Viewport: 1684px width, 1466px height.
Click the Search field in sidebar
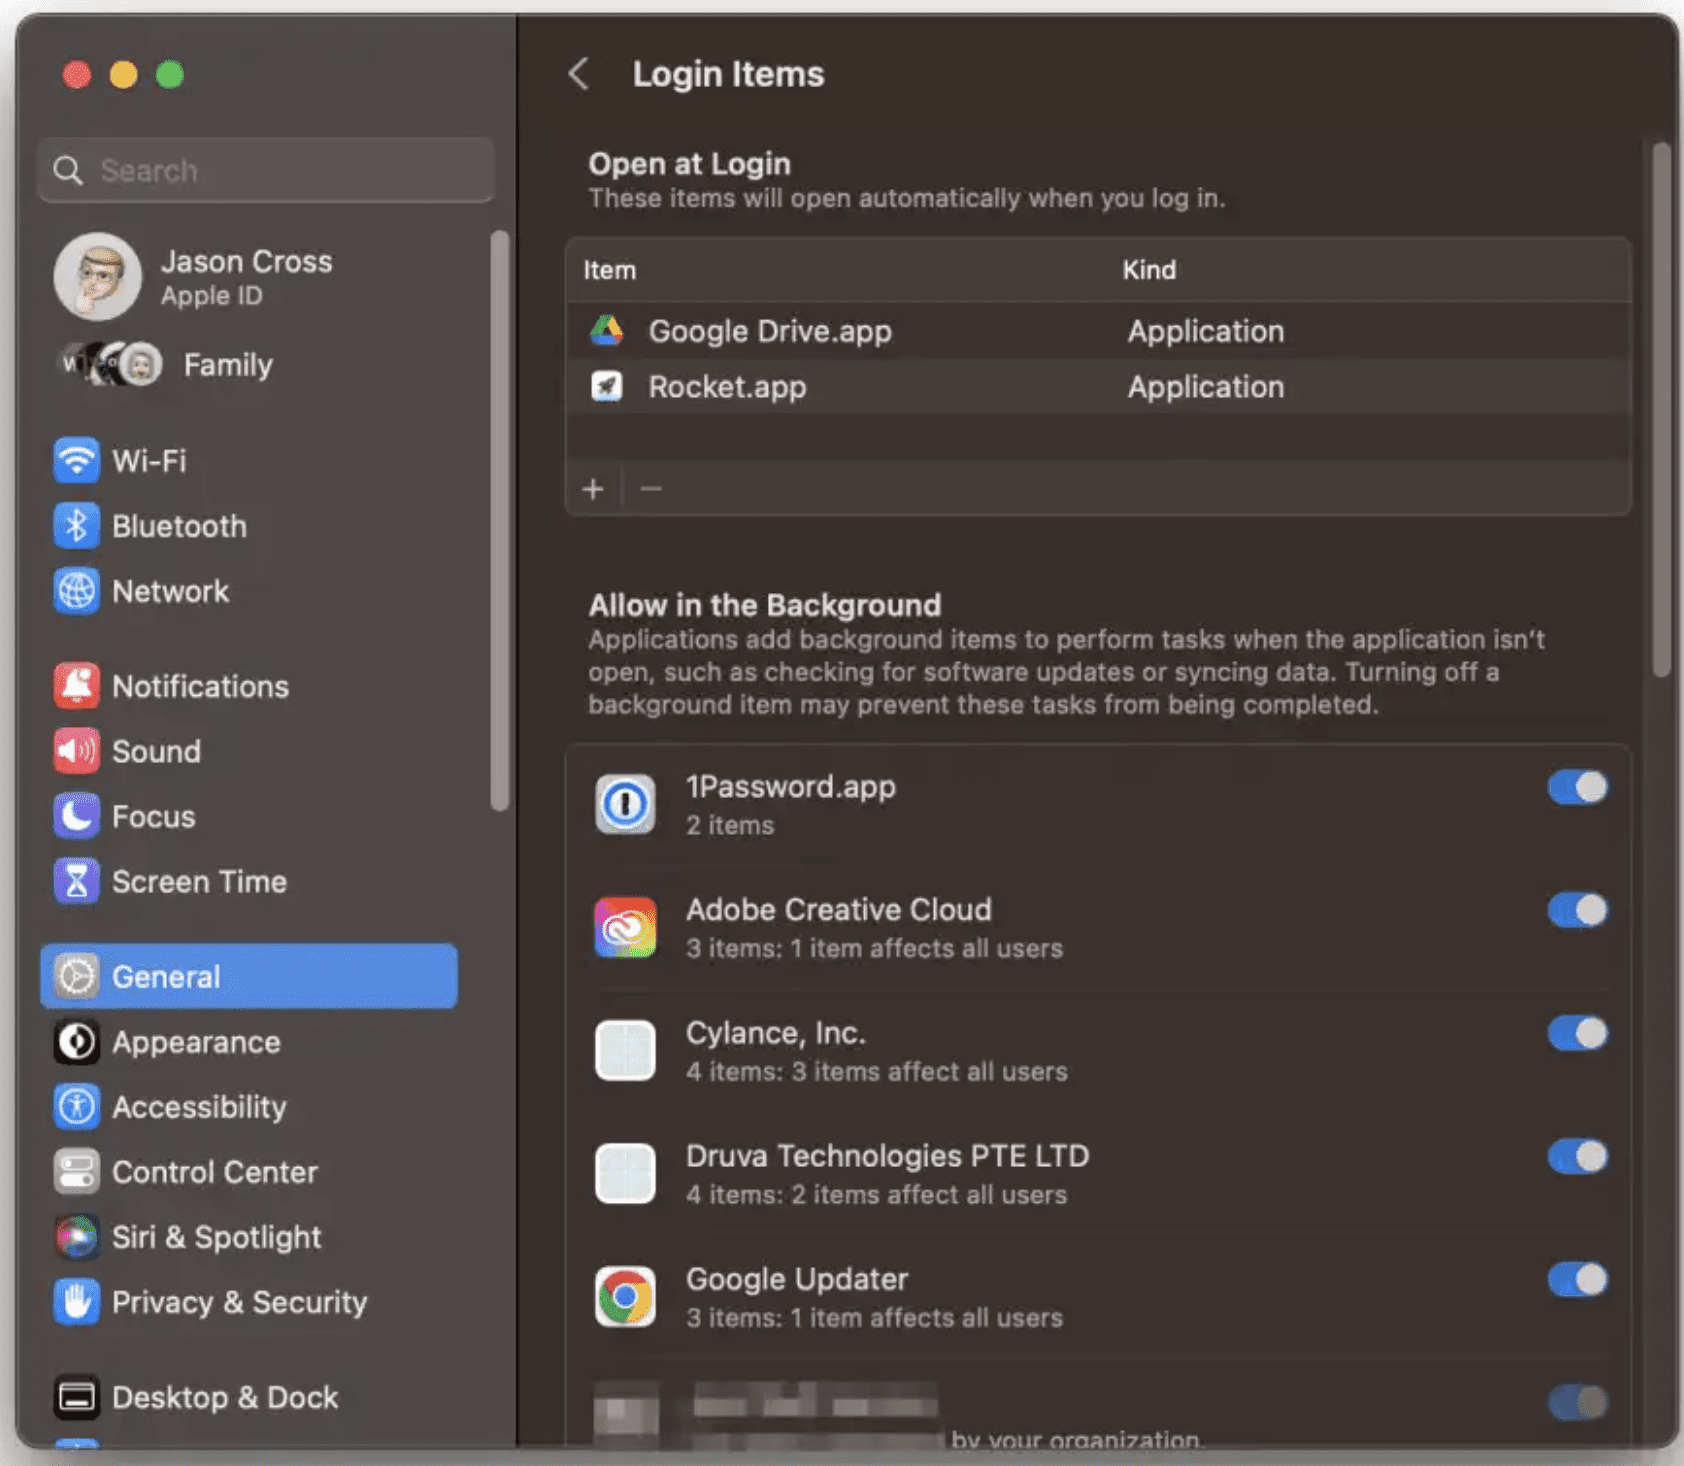pos(266,171)
